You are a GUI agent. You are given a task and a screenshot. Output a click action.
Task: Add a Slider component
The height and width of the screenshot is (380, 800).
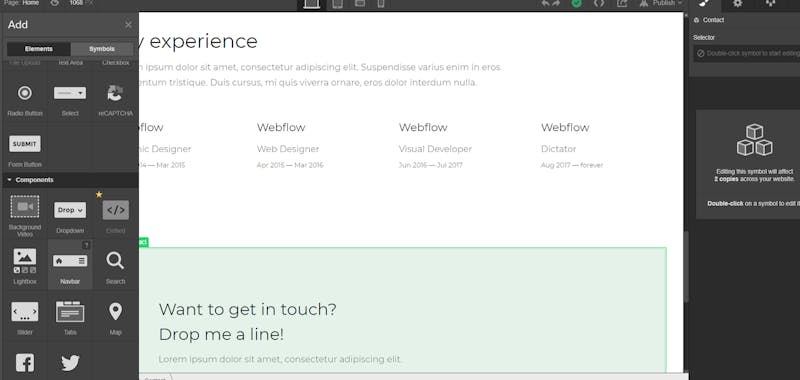24,315
